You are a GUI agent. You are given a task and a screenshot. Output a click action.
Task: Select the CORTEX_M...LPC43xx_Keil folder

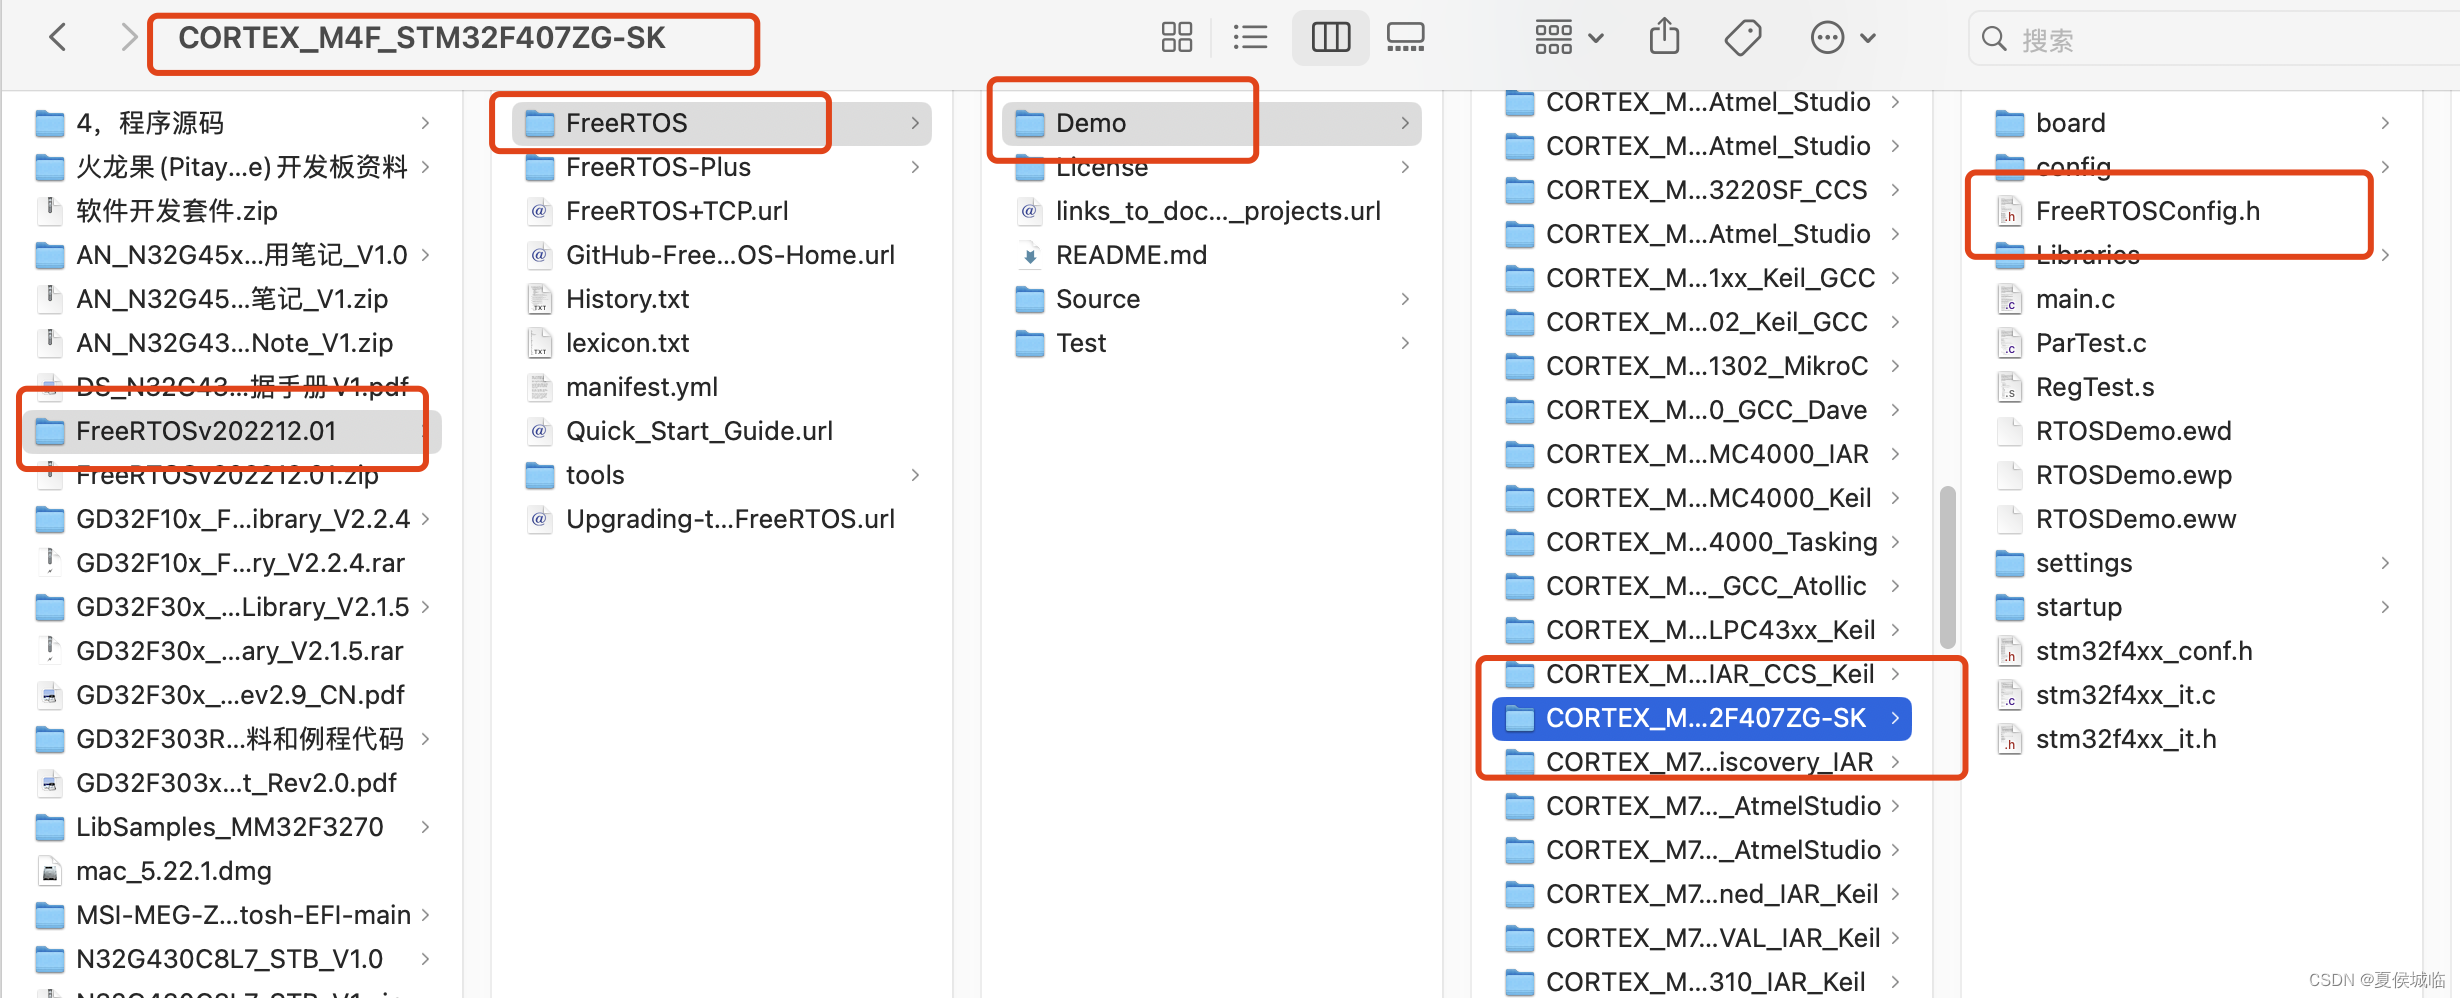tap(1702, 630)
